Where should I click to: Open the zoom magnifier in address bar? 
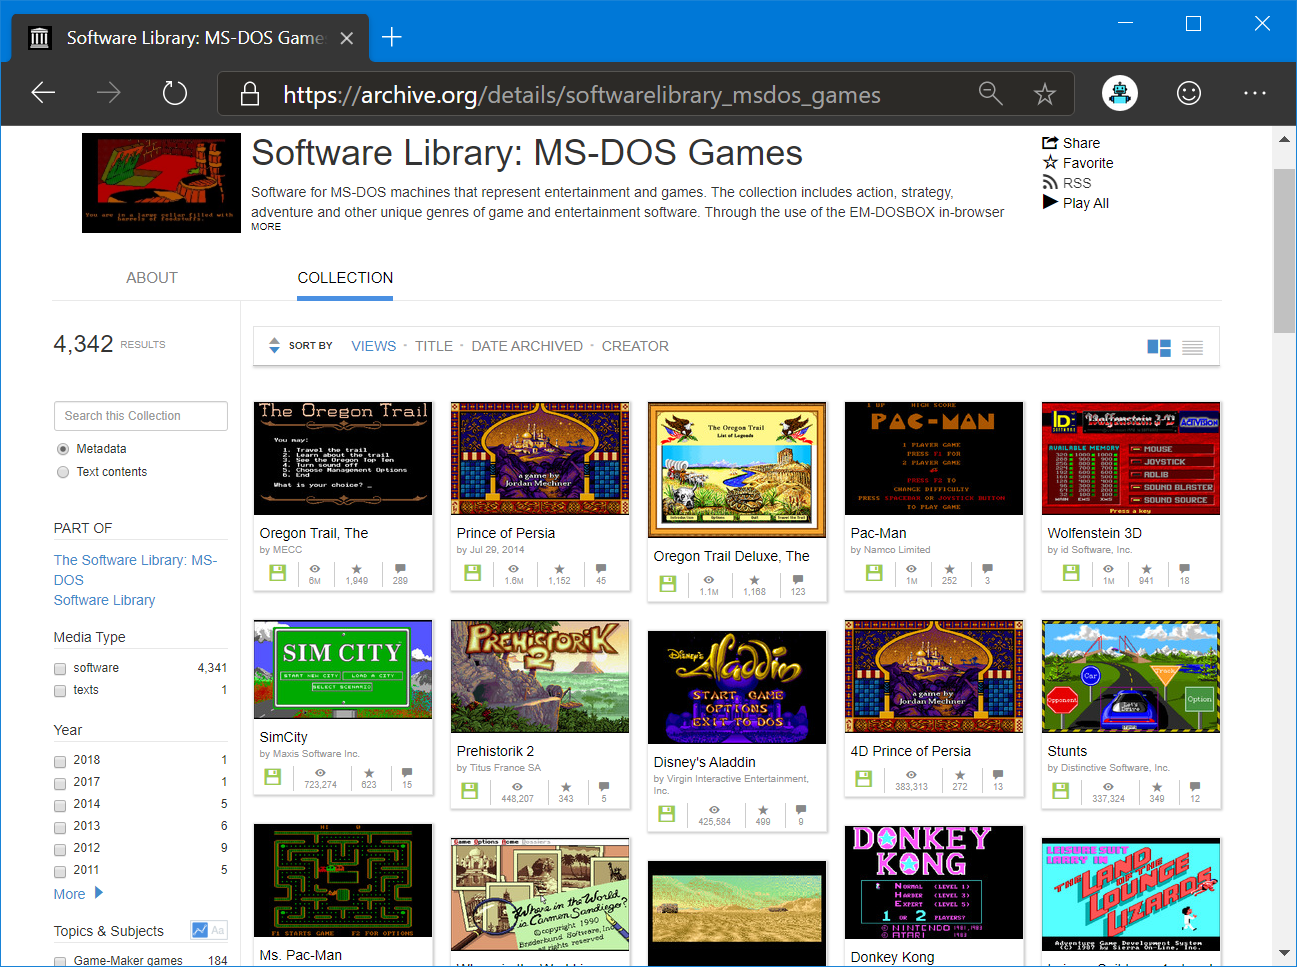(990, 93)
